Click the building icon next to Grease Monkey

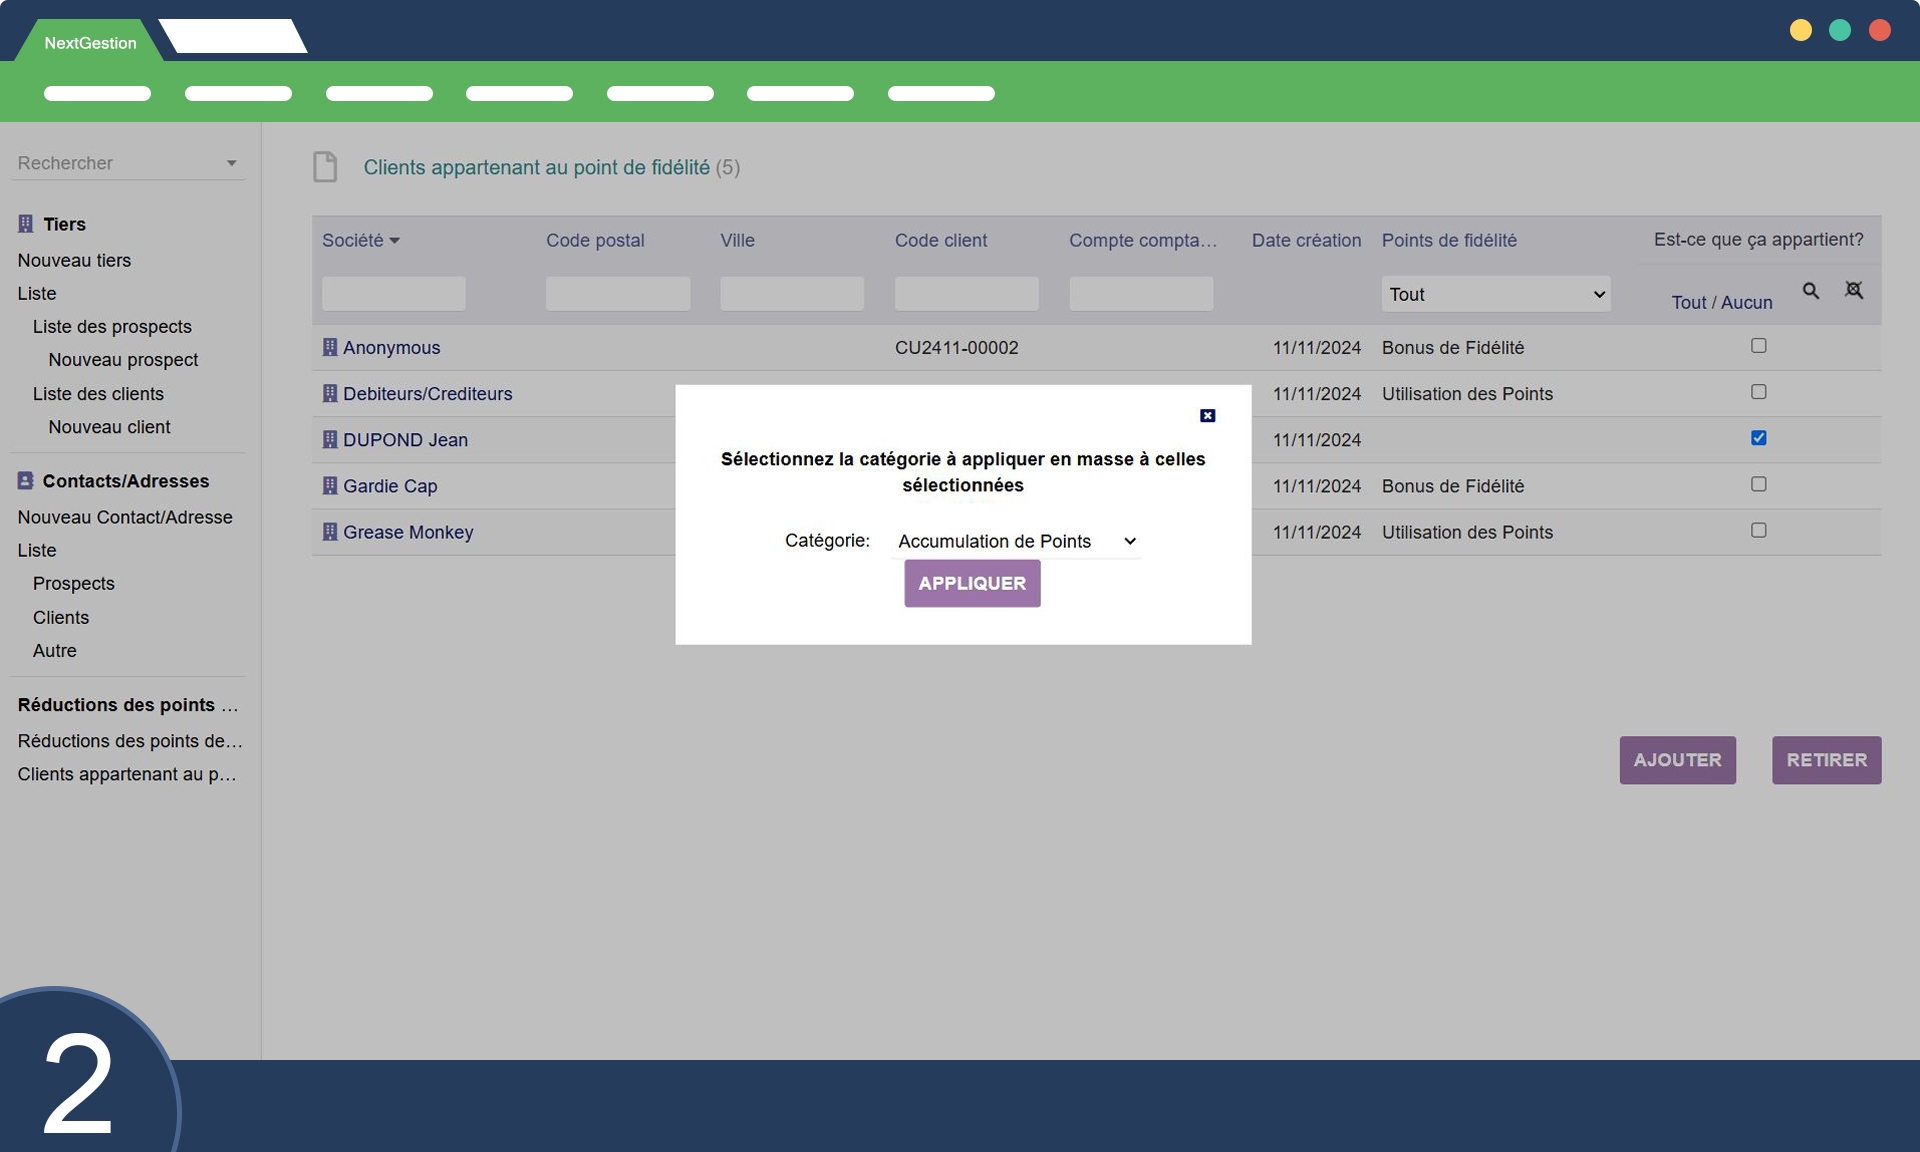[x=329, y=532]
